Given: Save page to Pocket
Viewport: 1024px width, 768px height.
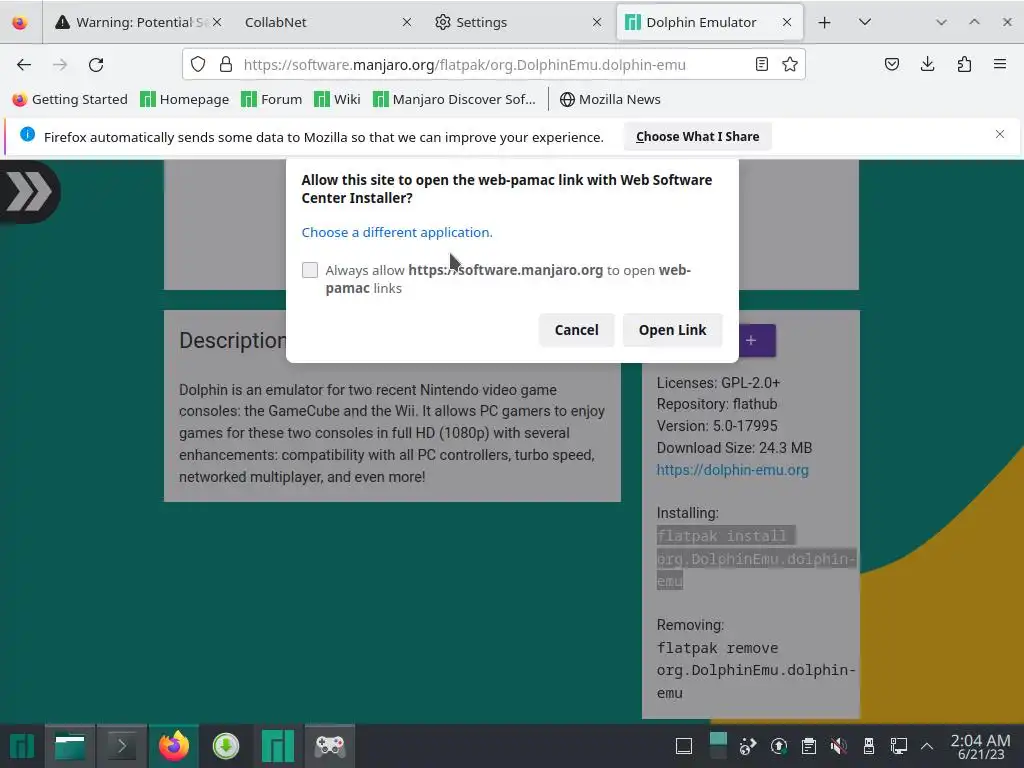Looking at the screenshot, I should [x=891, y=64].
